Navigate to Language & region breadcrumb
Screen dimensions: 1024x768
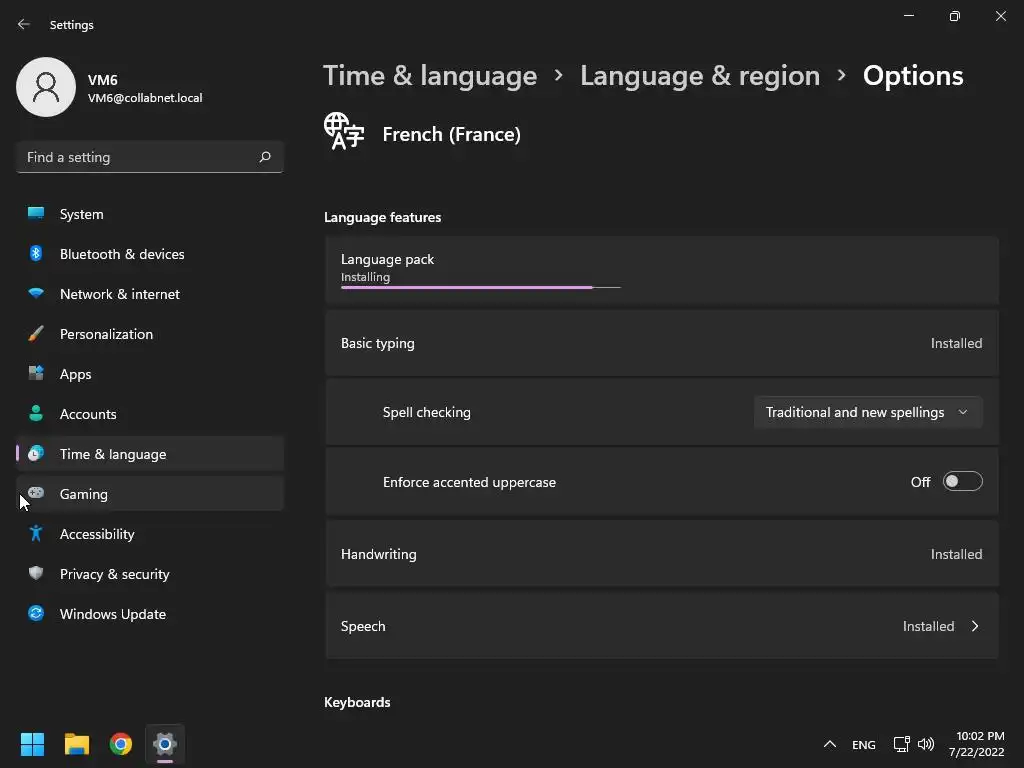click(700, 76)
